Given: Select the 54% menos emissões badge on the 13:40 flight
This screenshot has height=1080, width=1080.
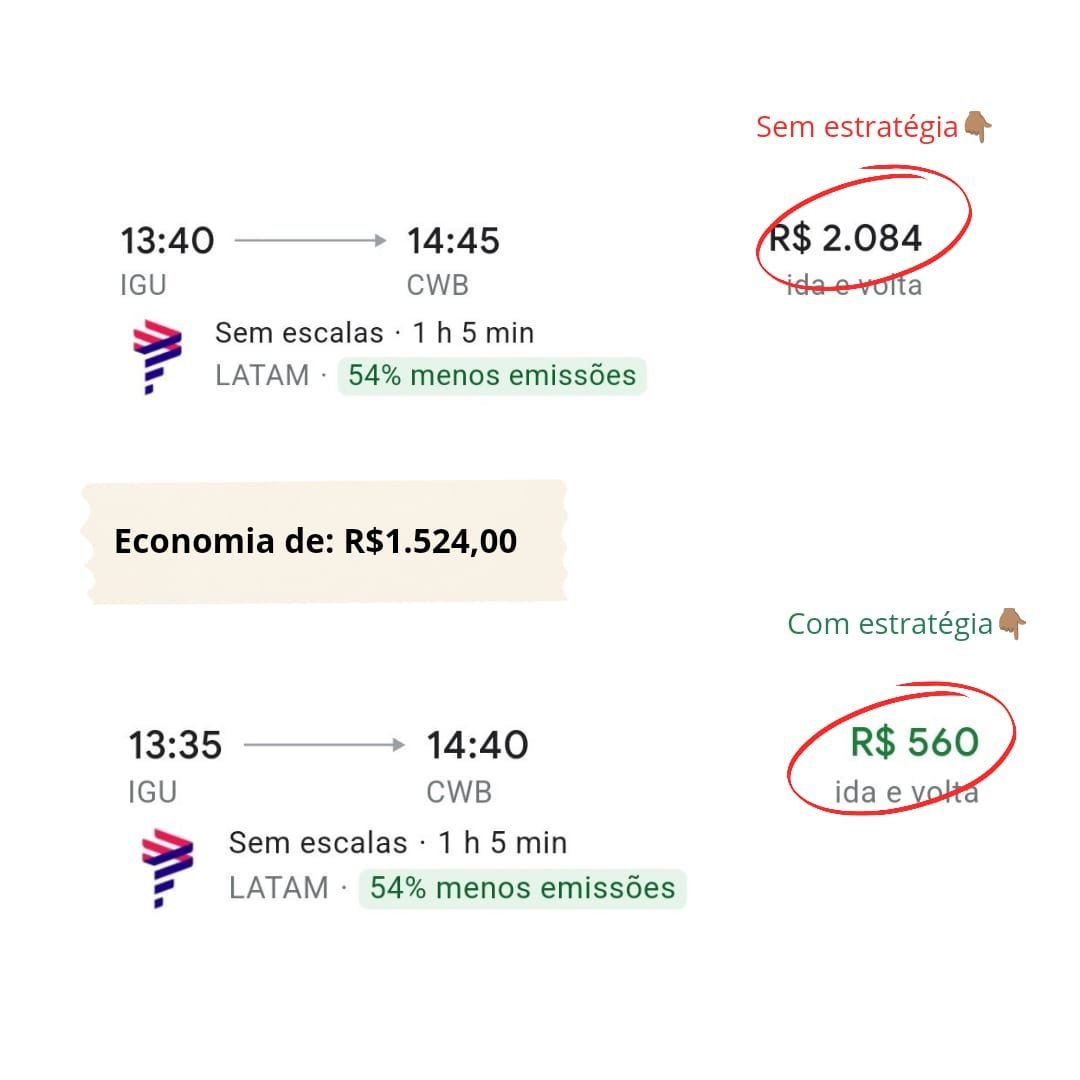Looking at the screenshot, I should (491, 376).
